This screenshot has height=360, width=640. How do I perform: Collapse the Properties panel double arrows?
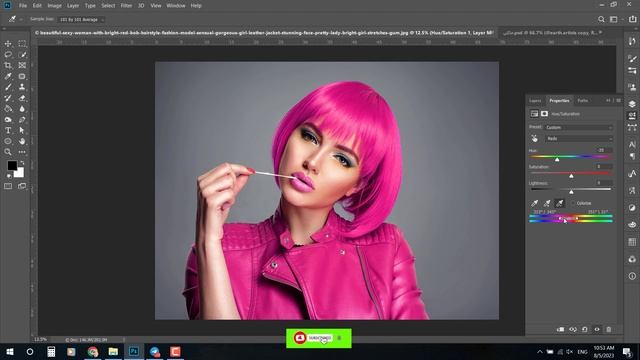pos(608,100)
